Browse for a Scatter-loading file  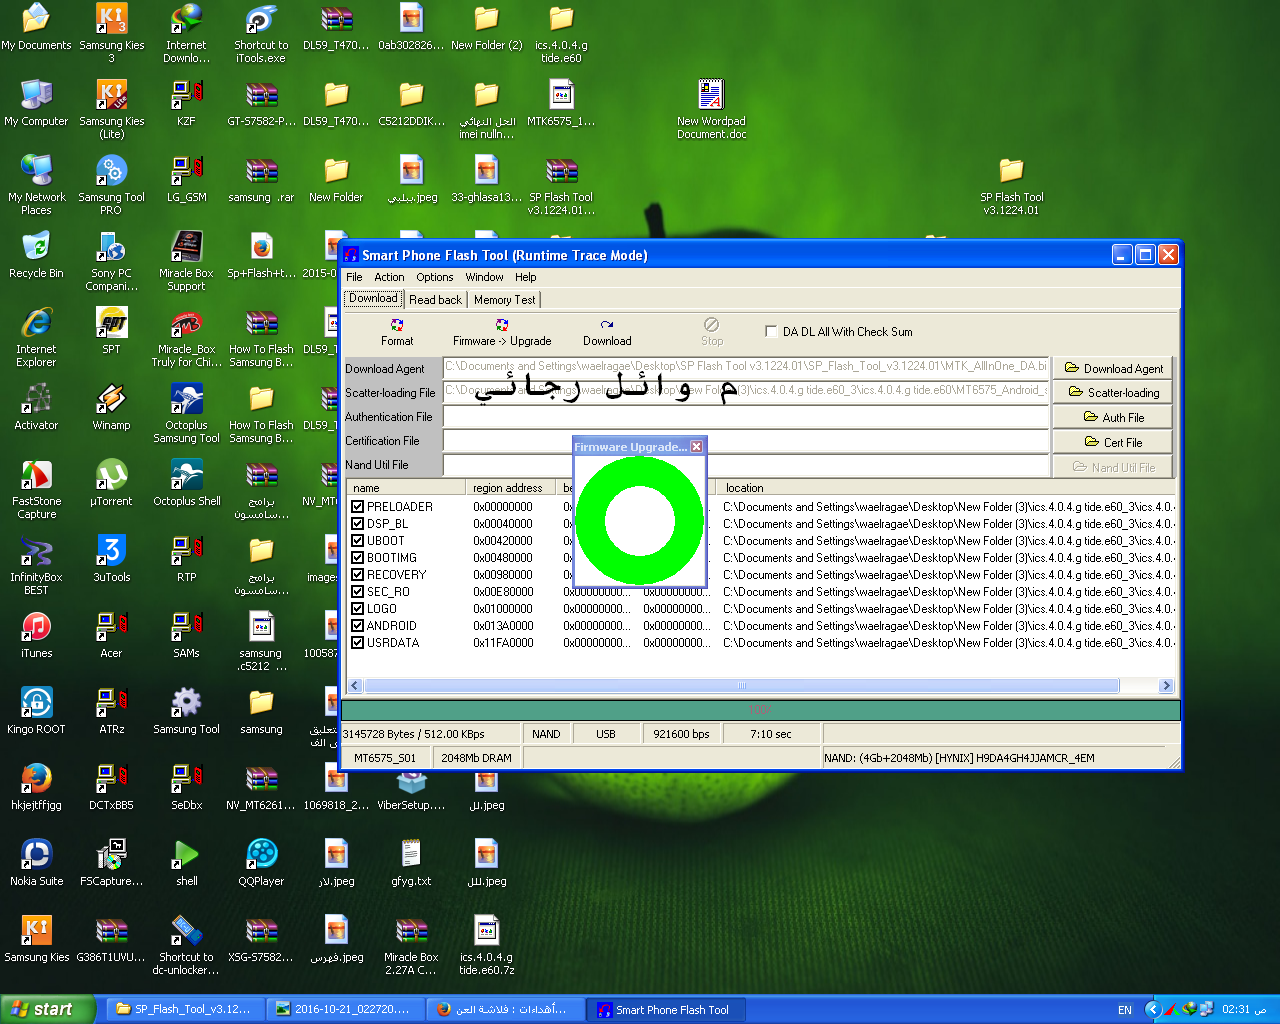pos(1112,392)
